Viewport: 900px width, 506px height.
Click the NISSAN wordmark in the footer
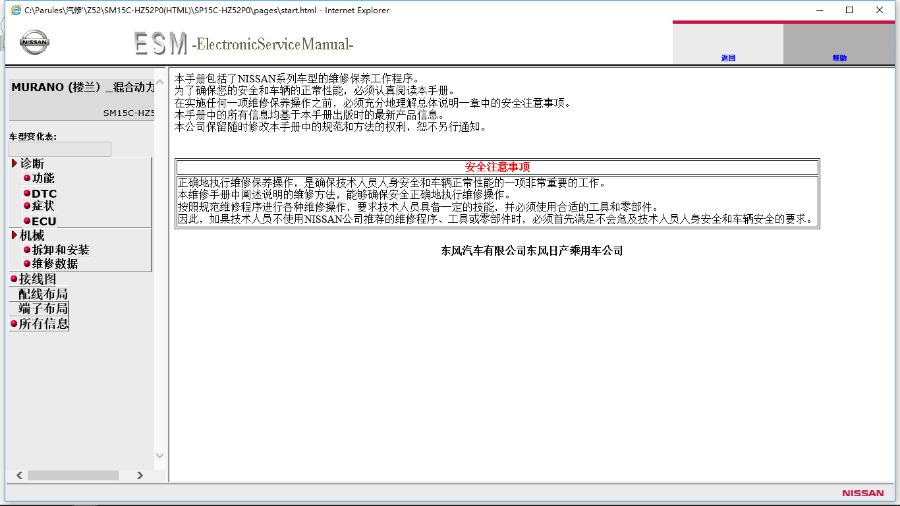click(x=863, y=493)
